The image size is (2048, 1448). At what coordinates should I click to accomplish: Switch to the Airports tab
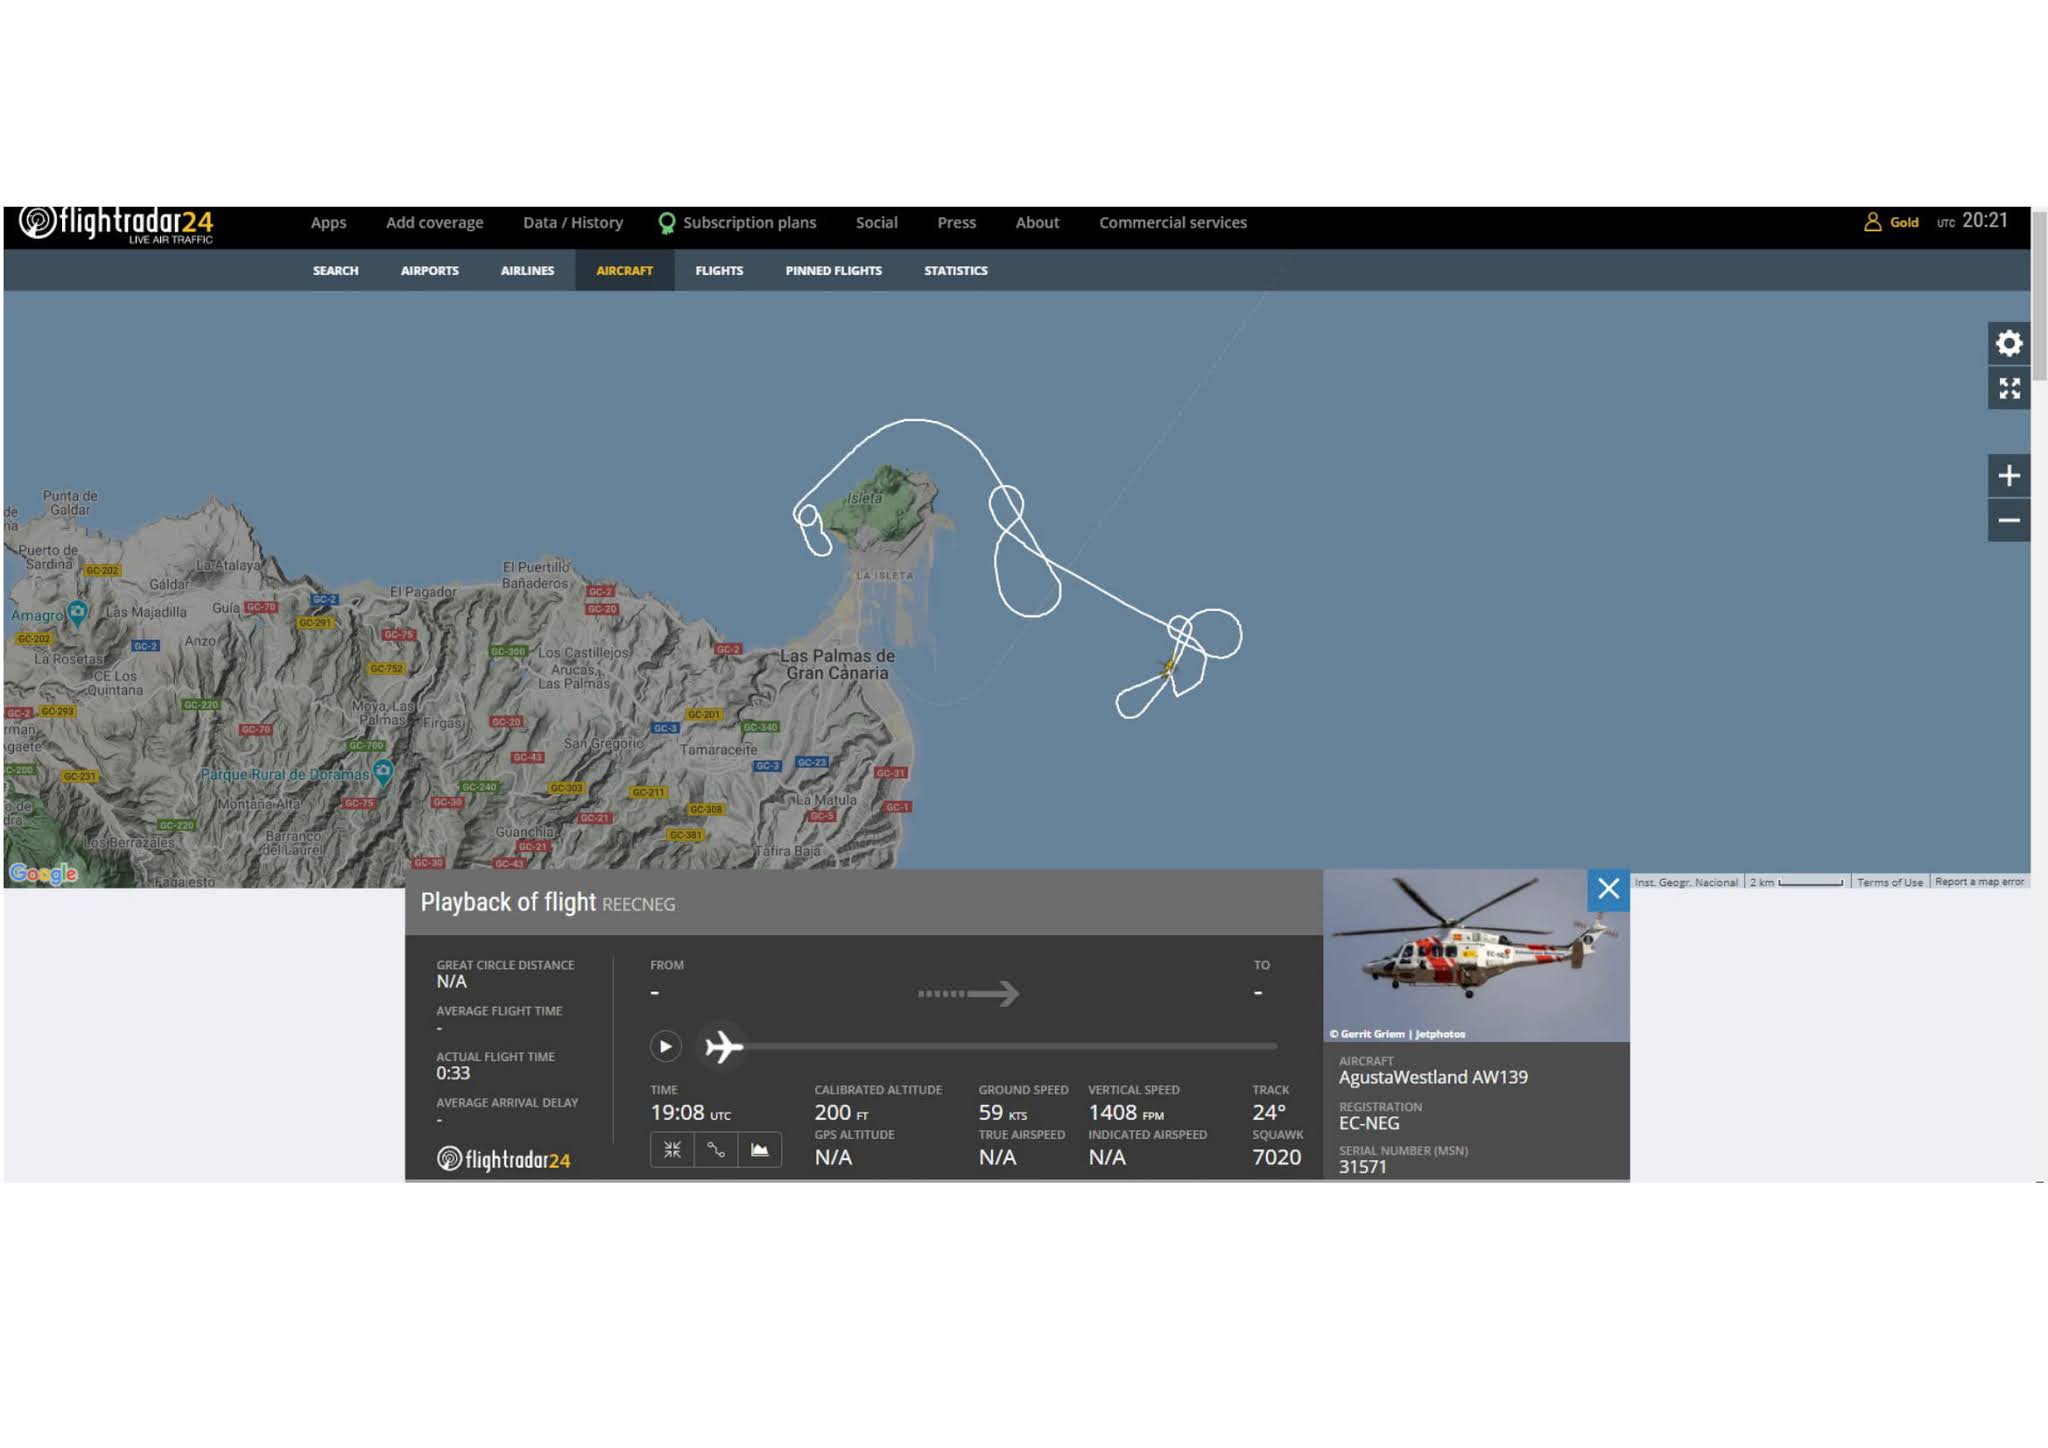point(429,271)
